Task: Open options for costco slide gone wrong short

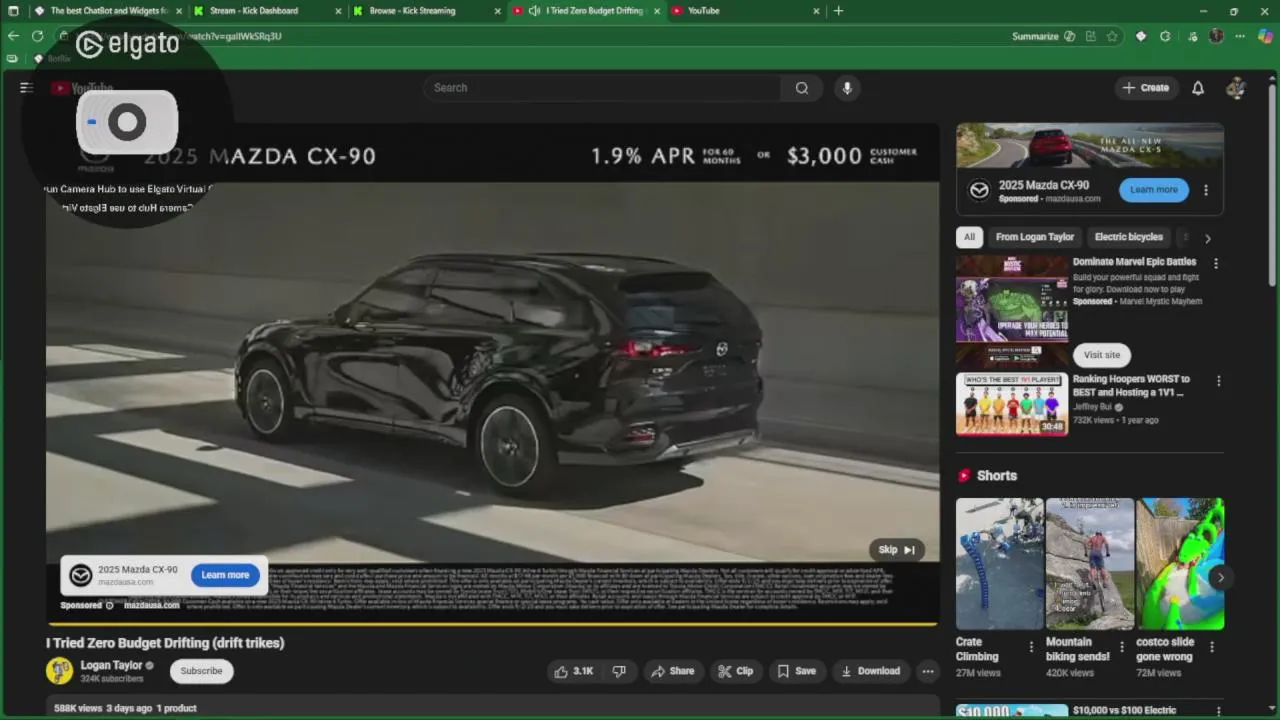Action: (x=1211, y=647)
